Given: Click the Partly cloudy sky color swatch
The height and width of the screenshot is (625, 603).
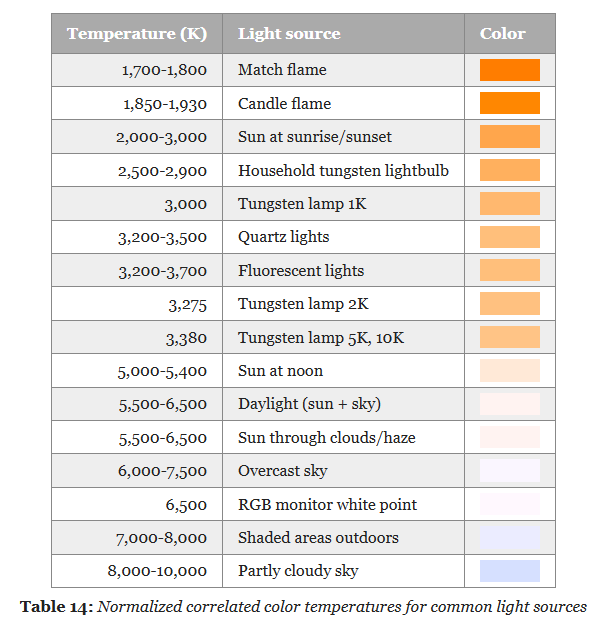Looking at the screenshot, I should click(509, 571).
